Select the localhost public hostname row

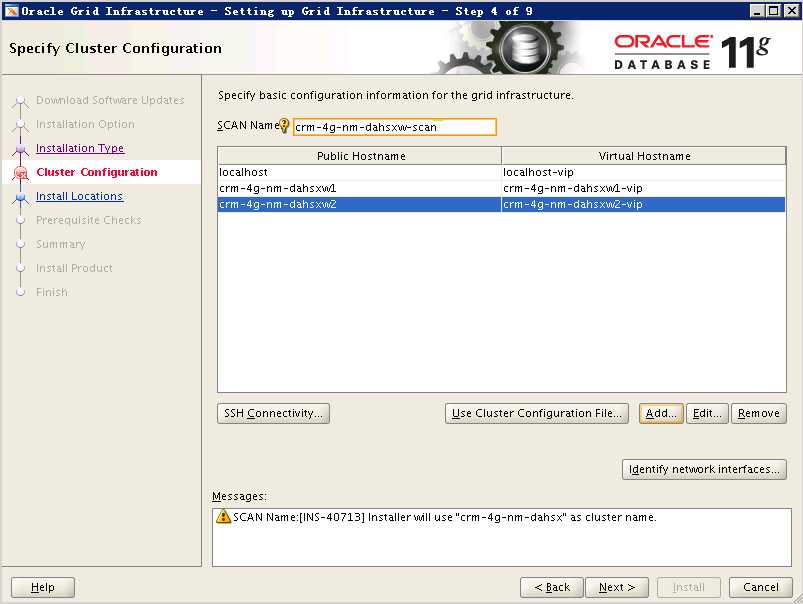[360, 172]
